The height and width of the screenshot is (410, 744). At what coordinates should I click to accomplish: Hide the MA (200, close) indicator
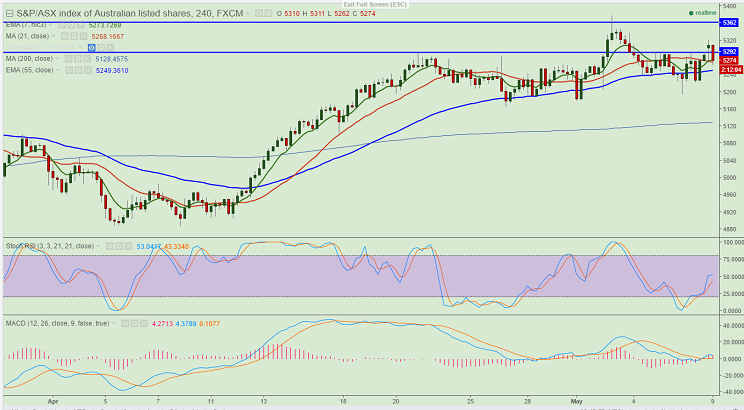point(68,59)
